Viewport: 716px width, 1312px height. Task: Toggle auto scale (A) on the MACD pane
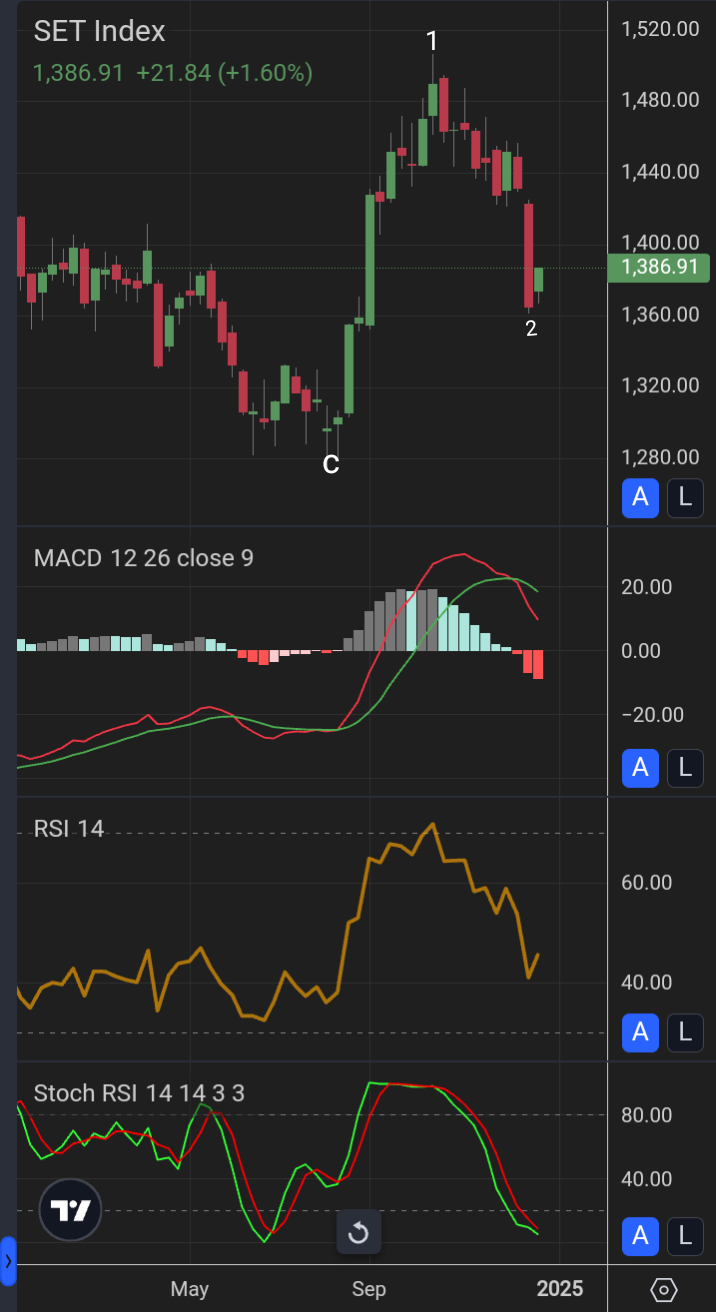641,768
